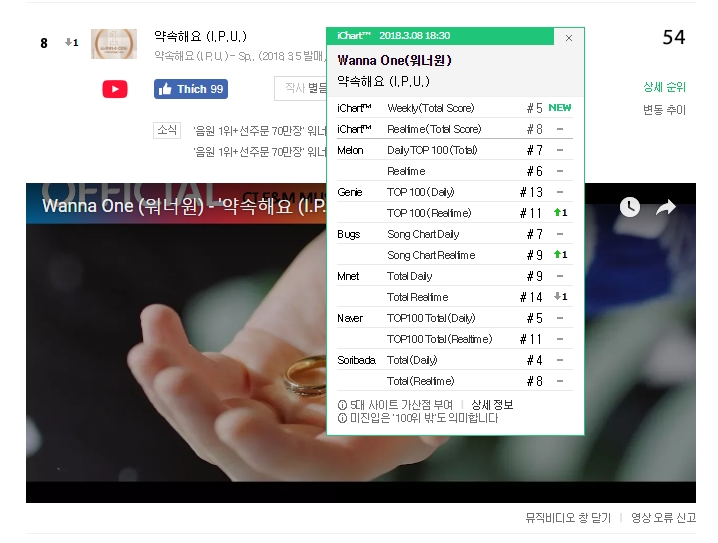This screenshot has width=718, height=543.
Task: Click the song title 약속해요 (I.P.U.)
Action: 200,36
